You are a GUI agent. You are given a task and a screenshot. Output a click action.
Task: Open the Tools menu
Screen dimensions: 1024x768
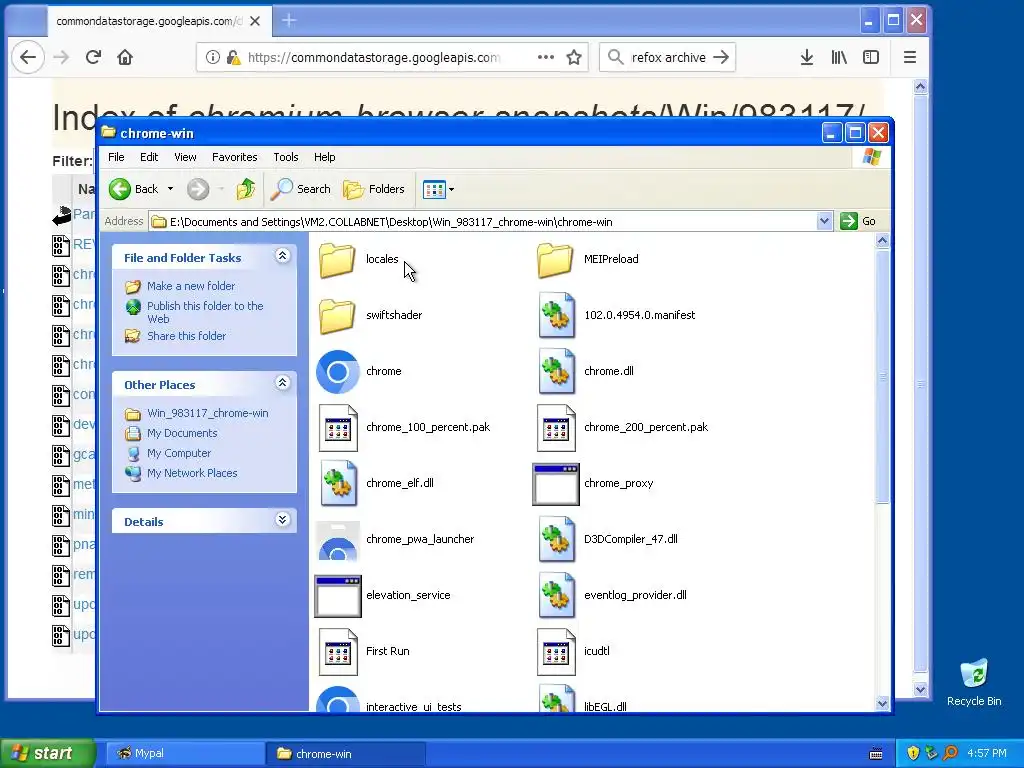pos(285,157)
